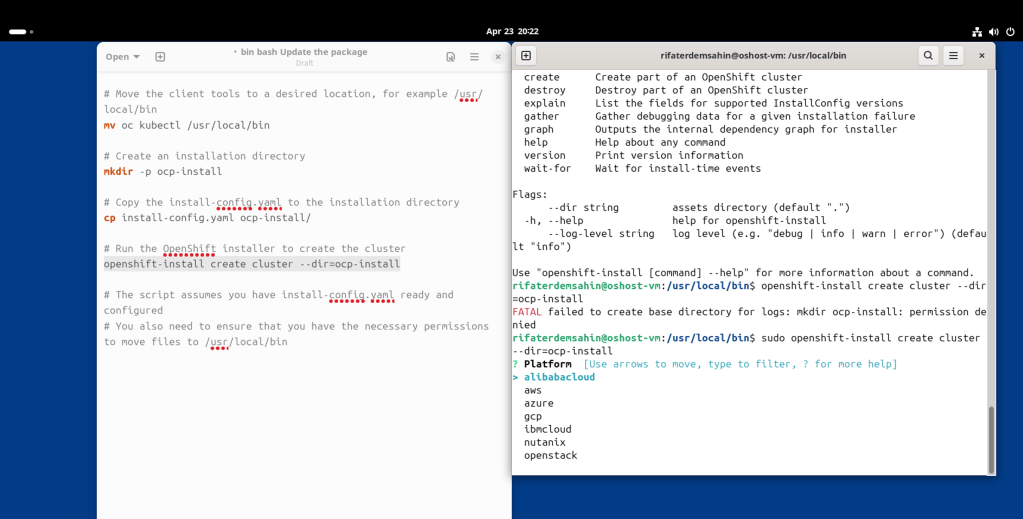Select gcp platform entry

(x=533, y=417)
